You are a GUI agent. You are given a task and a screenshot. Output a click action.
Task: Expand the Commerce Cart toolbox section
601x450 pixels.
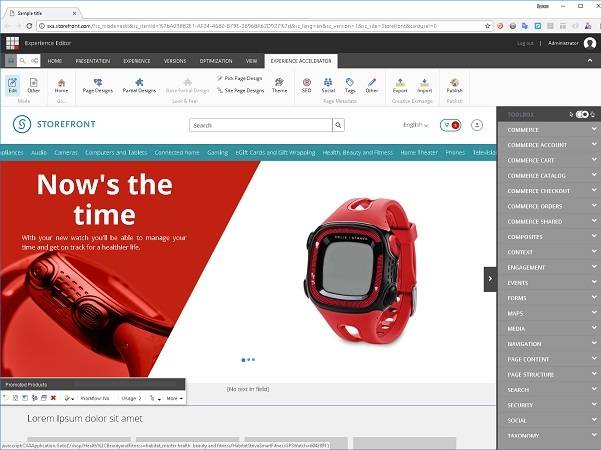click(550, 160)
